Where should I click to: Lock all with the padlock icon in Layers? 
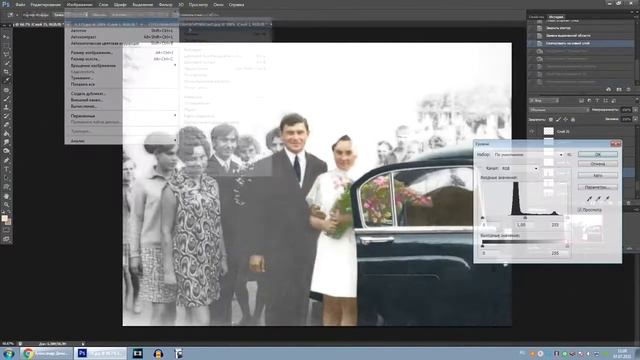pos(573,120)
